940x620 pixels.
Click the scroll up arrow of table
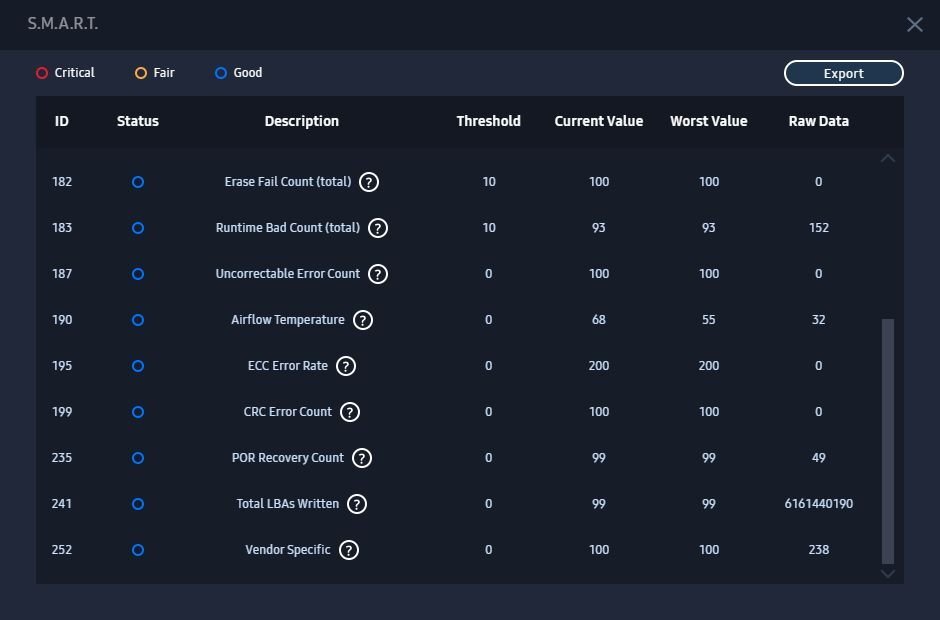point(888,158)
